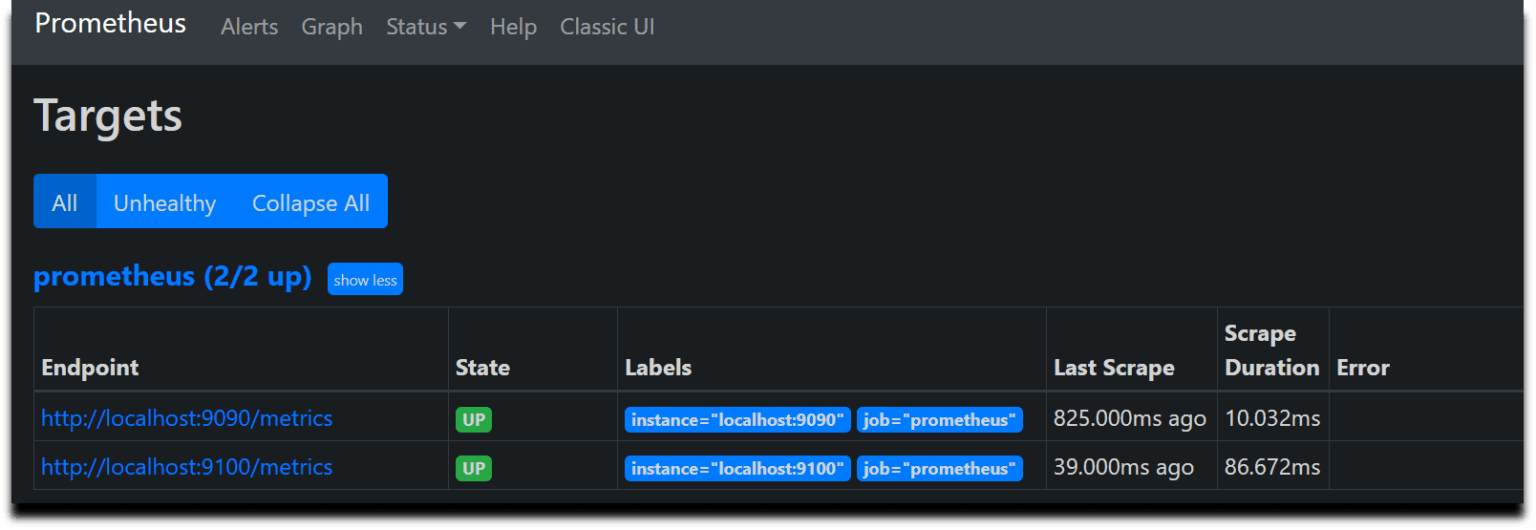Click the UP badge for localhost:9100
Viewport: 1536px width, 530px height.
[474, 468]
